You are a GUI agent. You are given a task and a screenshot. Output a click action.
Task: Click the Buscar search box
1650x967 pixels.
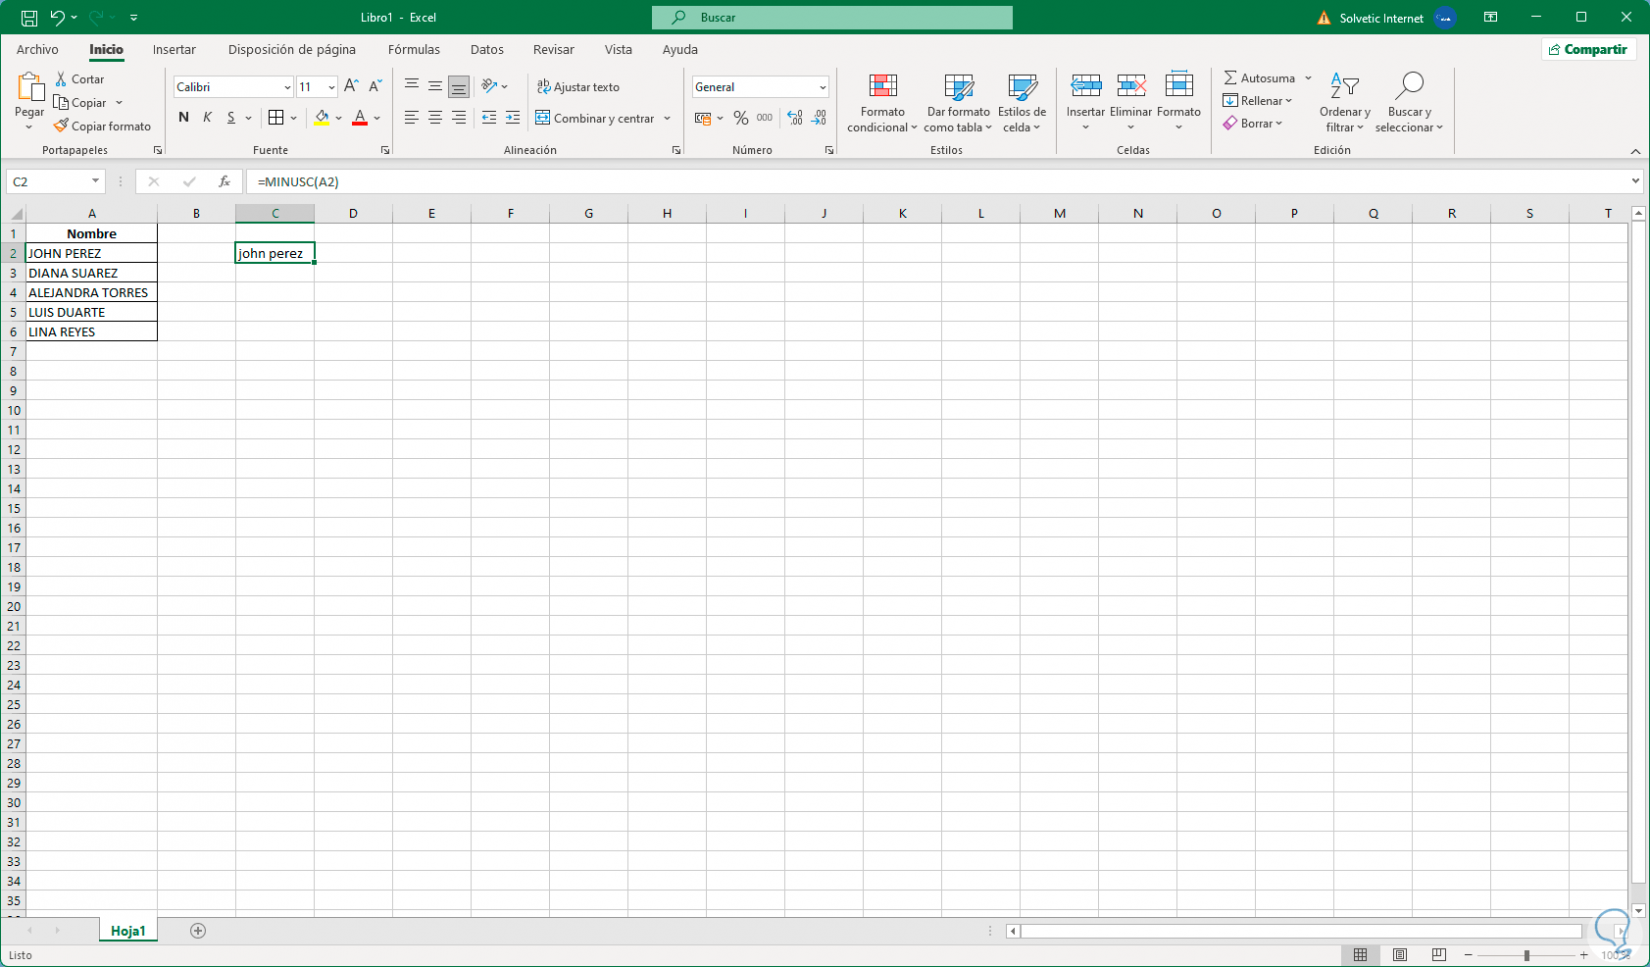click(832, 17)
